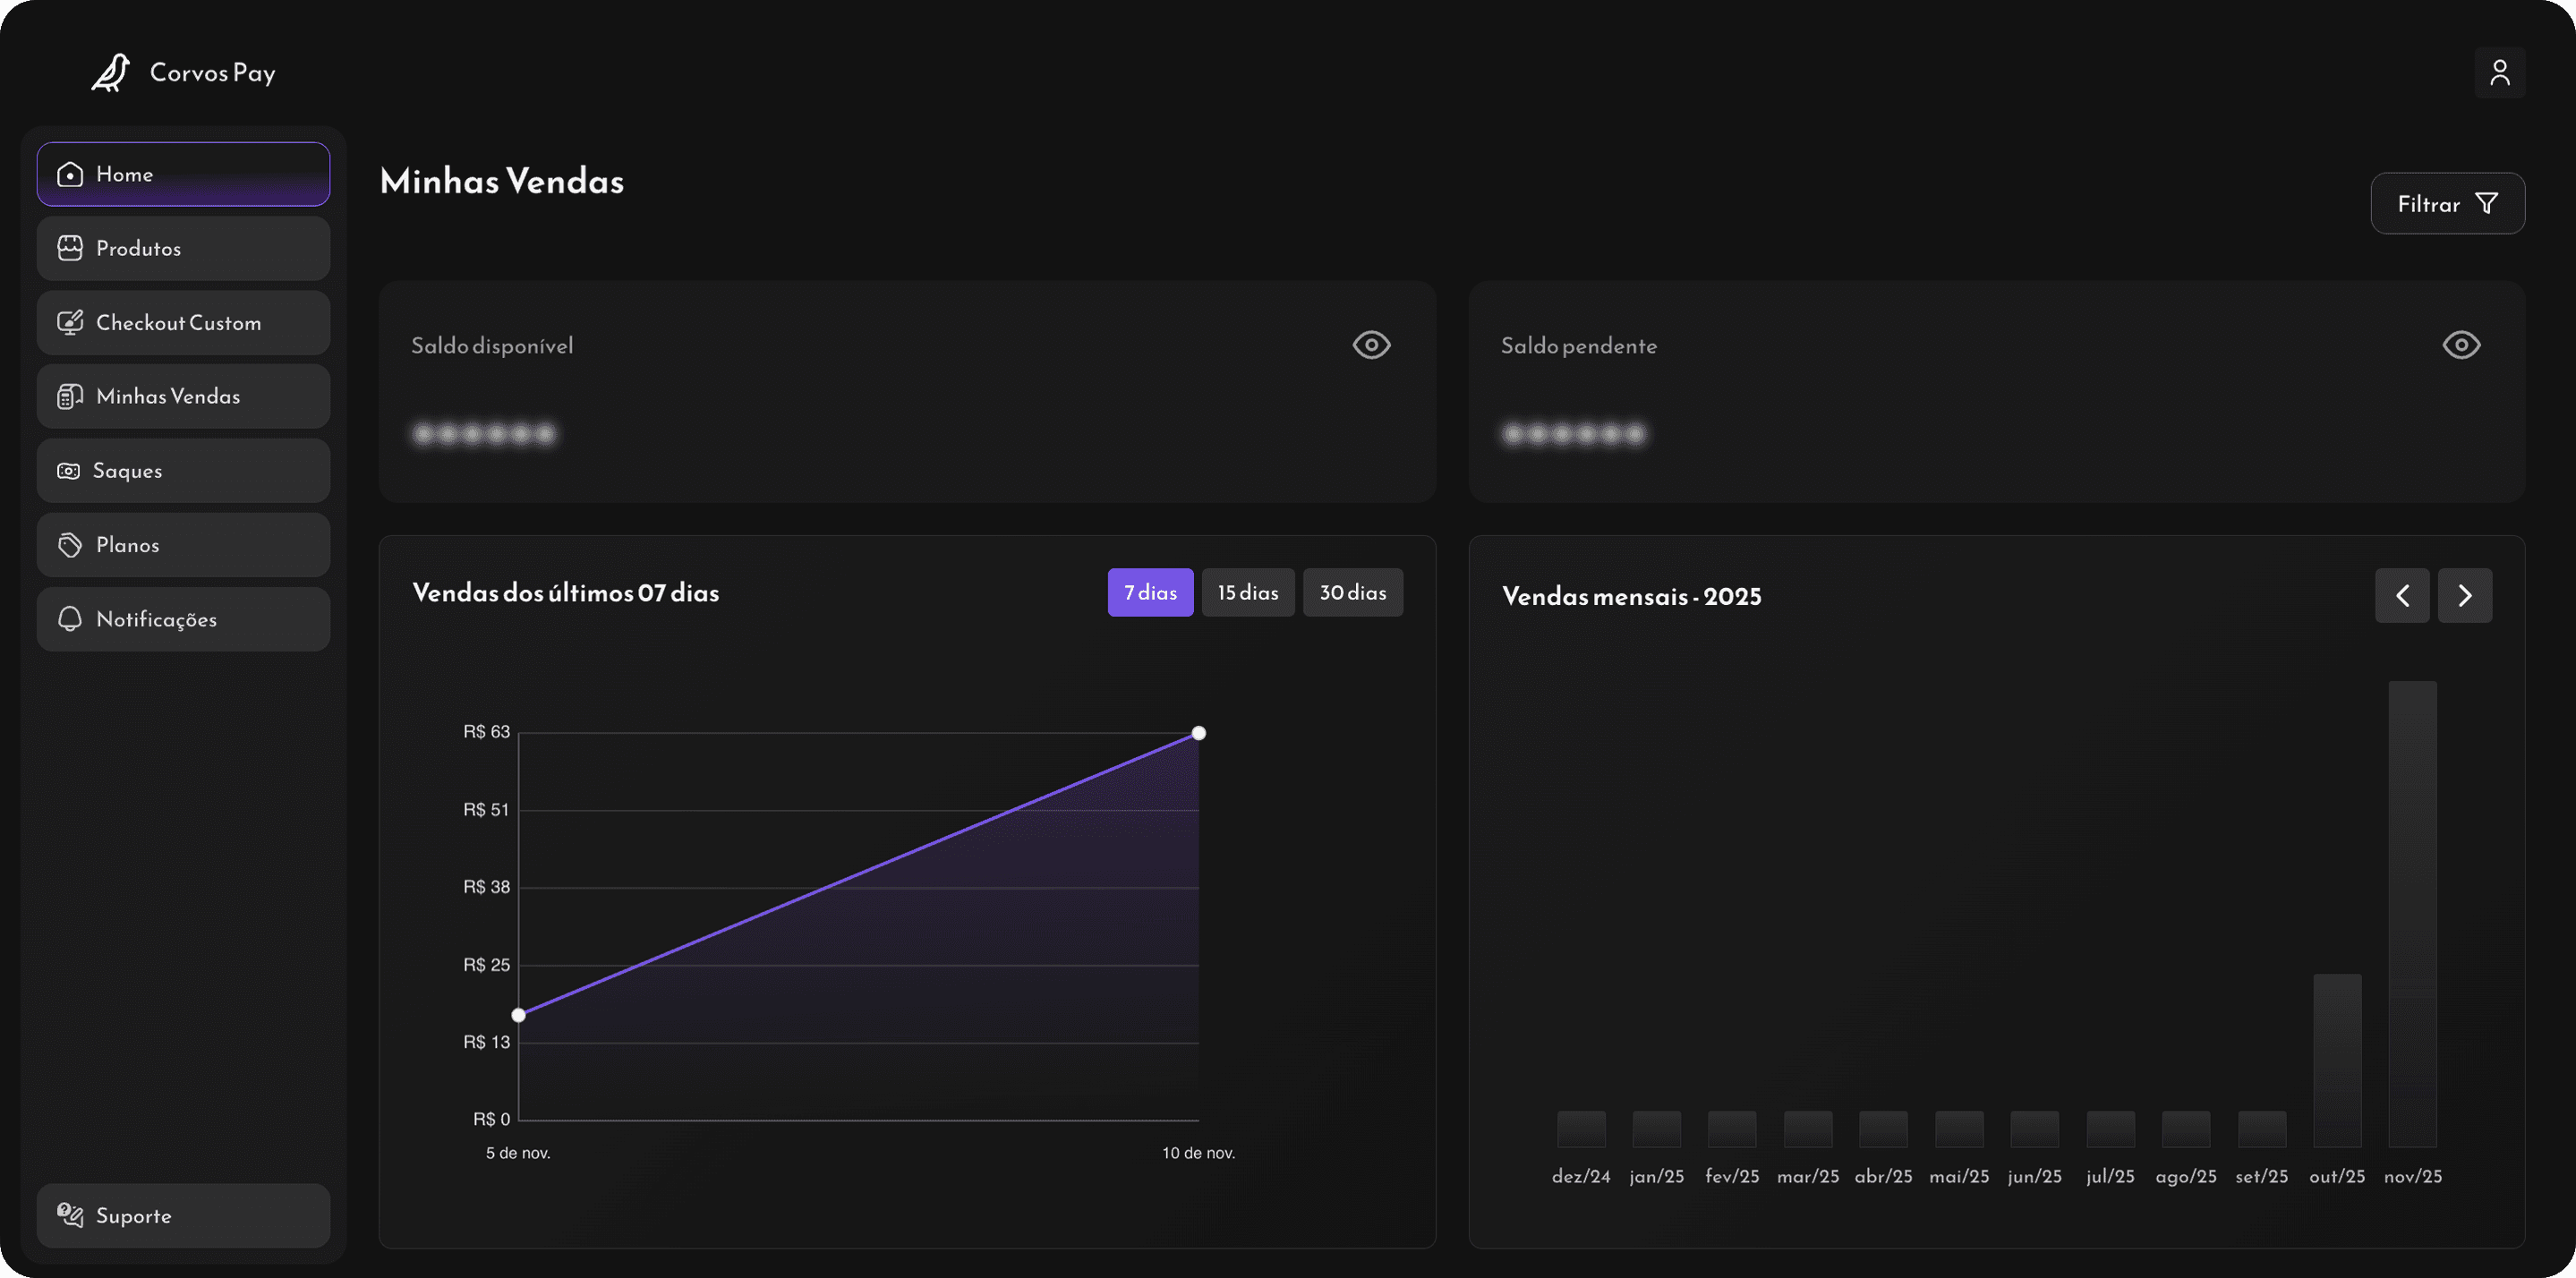Open the Notificações menu item

(183, 619)
